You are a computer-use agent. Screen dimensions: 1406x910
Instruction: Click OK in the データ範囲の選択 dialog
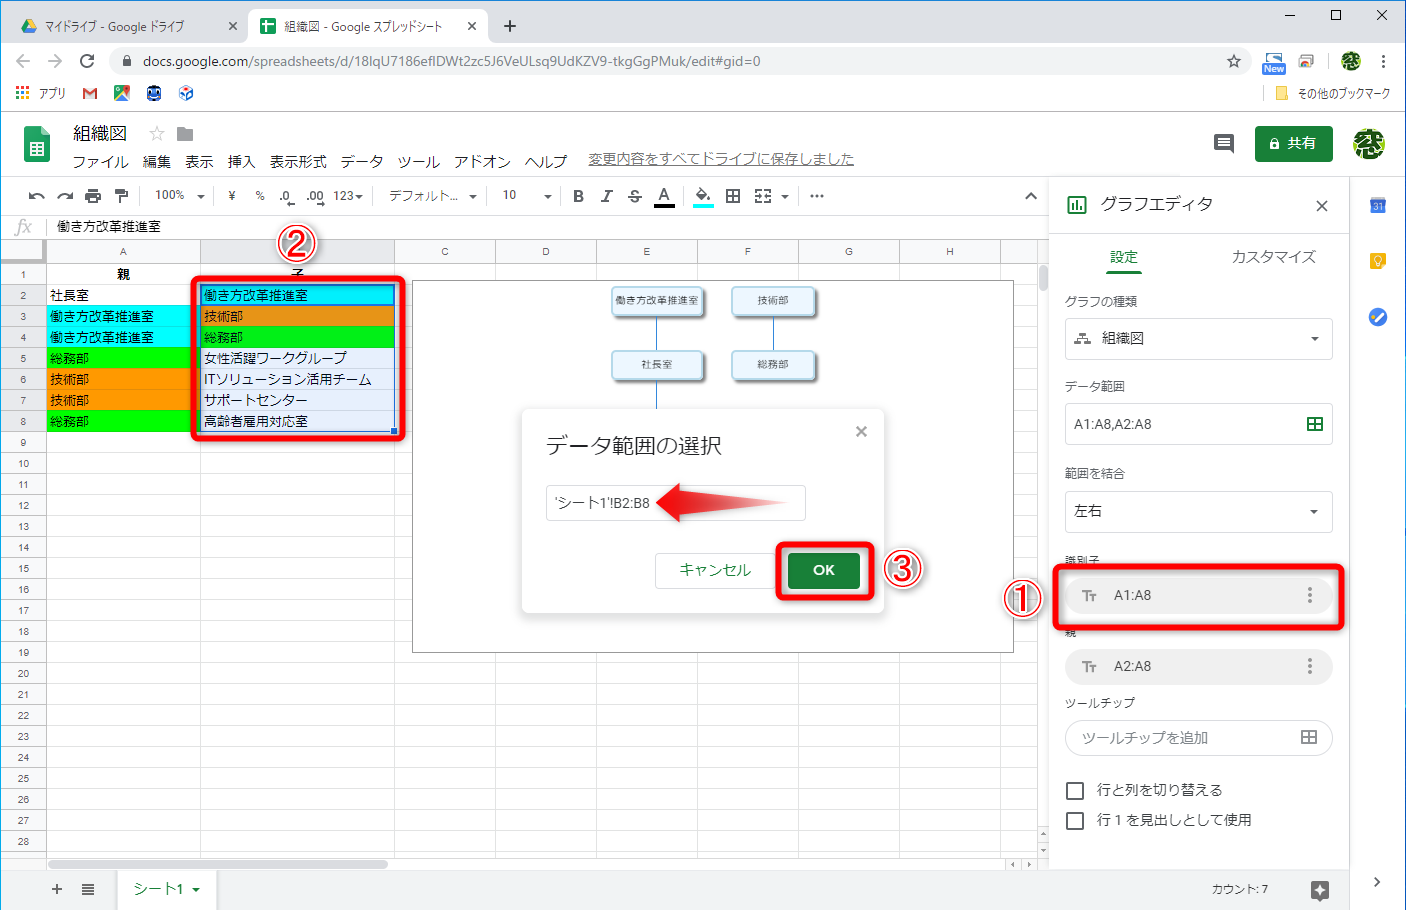tap(824, 570)
